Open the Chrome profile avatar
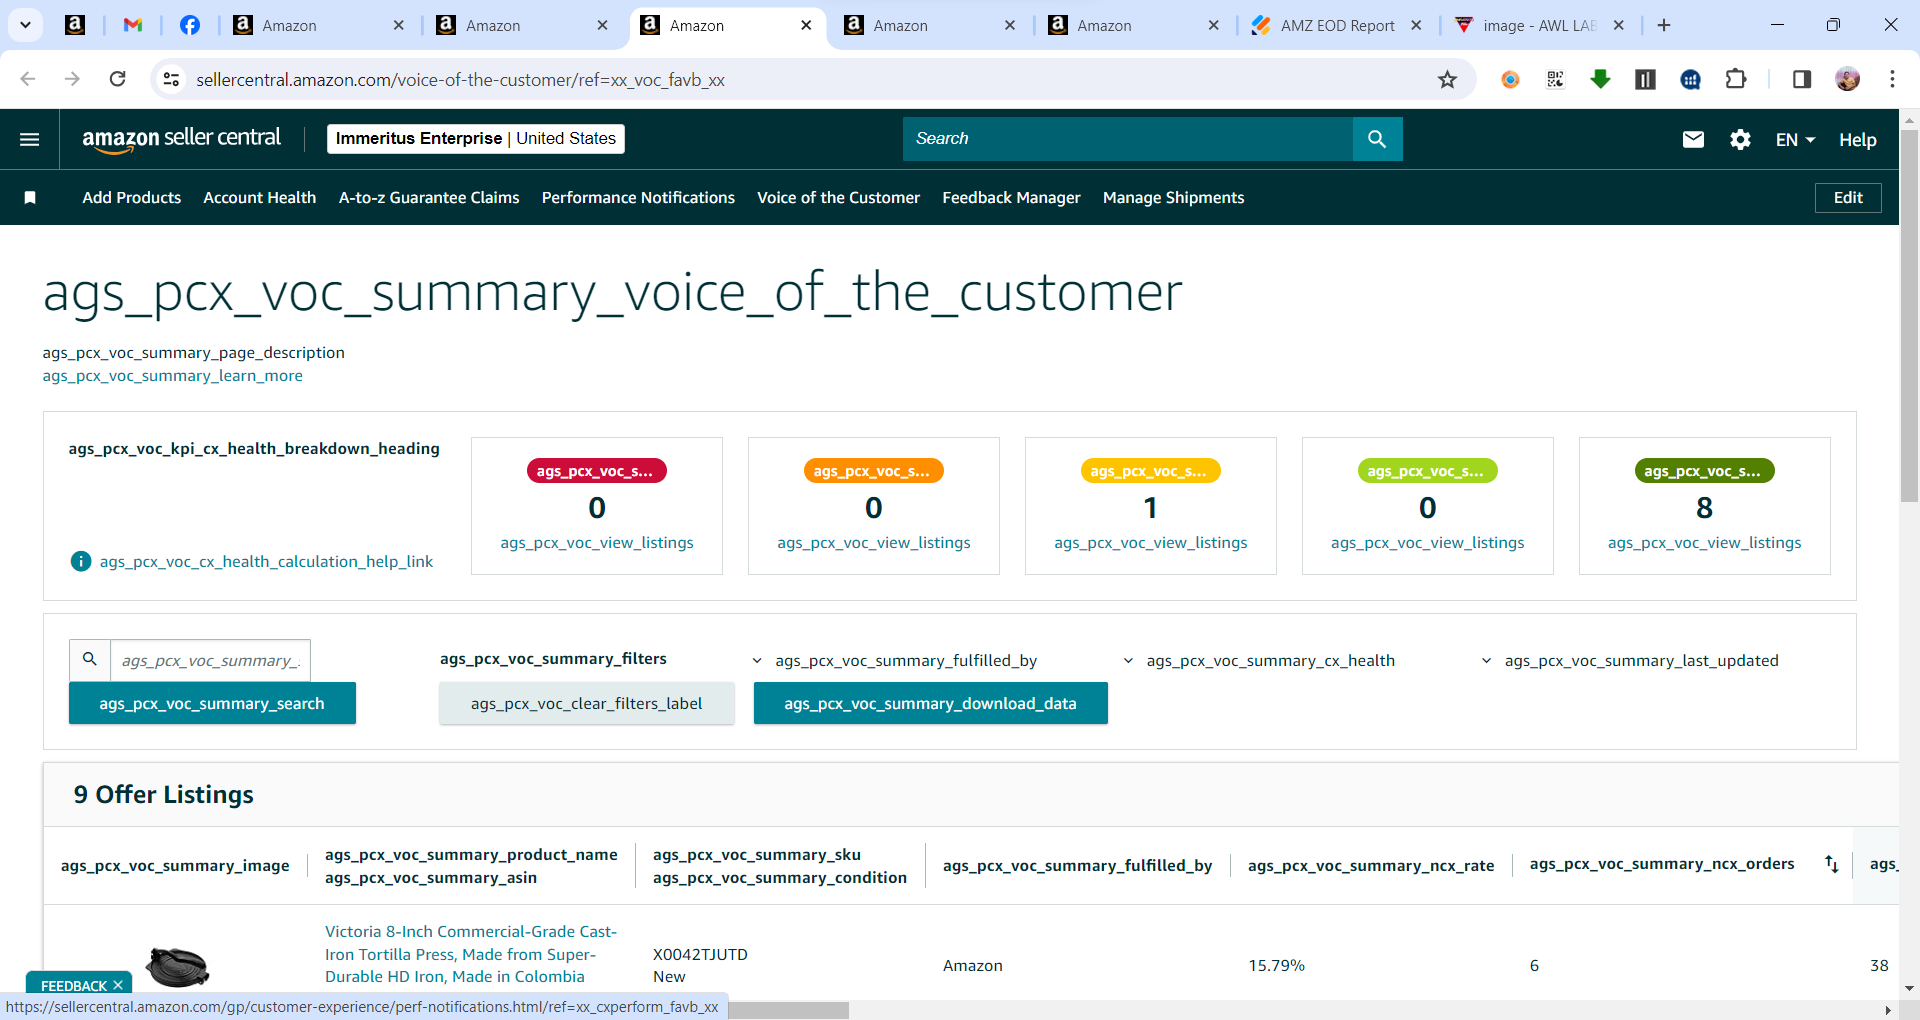The image size is (1920, 1020). pos(1848,79)
